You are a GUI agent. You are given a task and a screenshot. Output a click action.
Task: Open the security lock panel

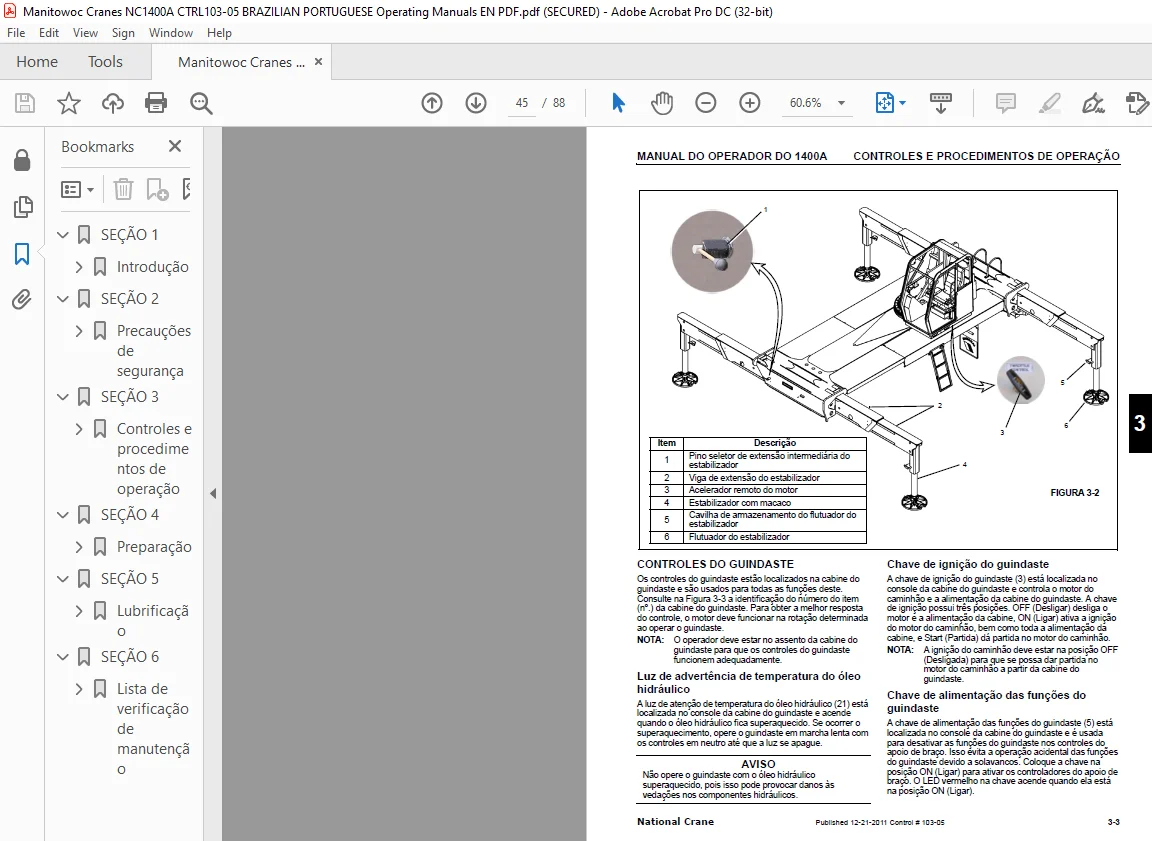pyautogui.click(x=22, y=159)
